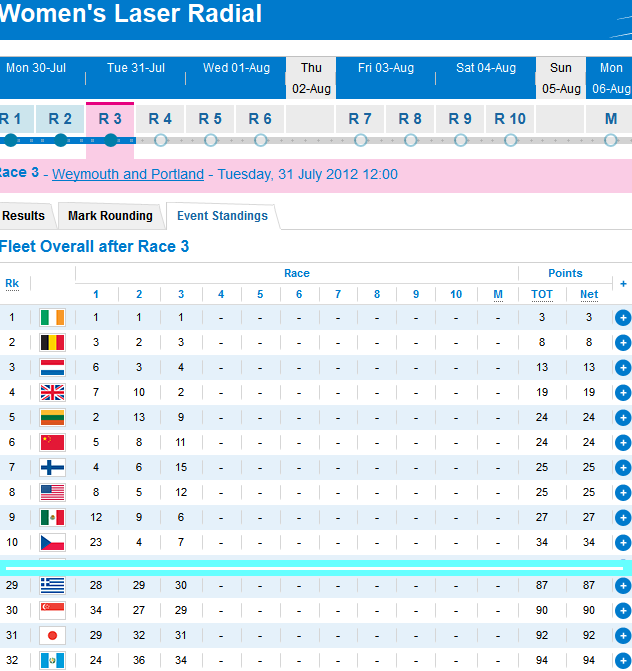Expand the plus icon for Great Britain row
Screen dimensions: 632x671
(623, 393)
